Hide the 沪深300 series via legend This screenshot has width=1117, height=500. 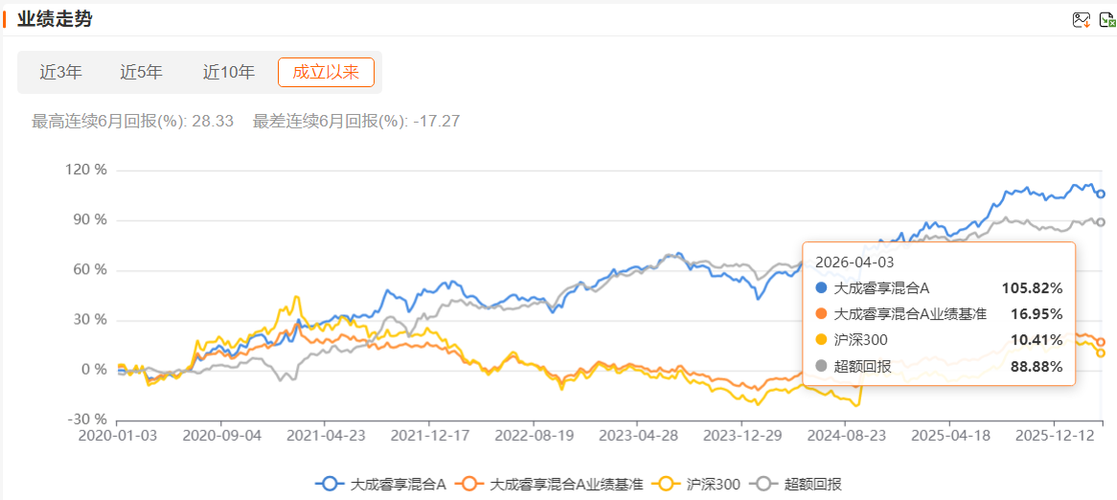click(713, 484)
